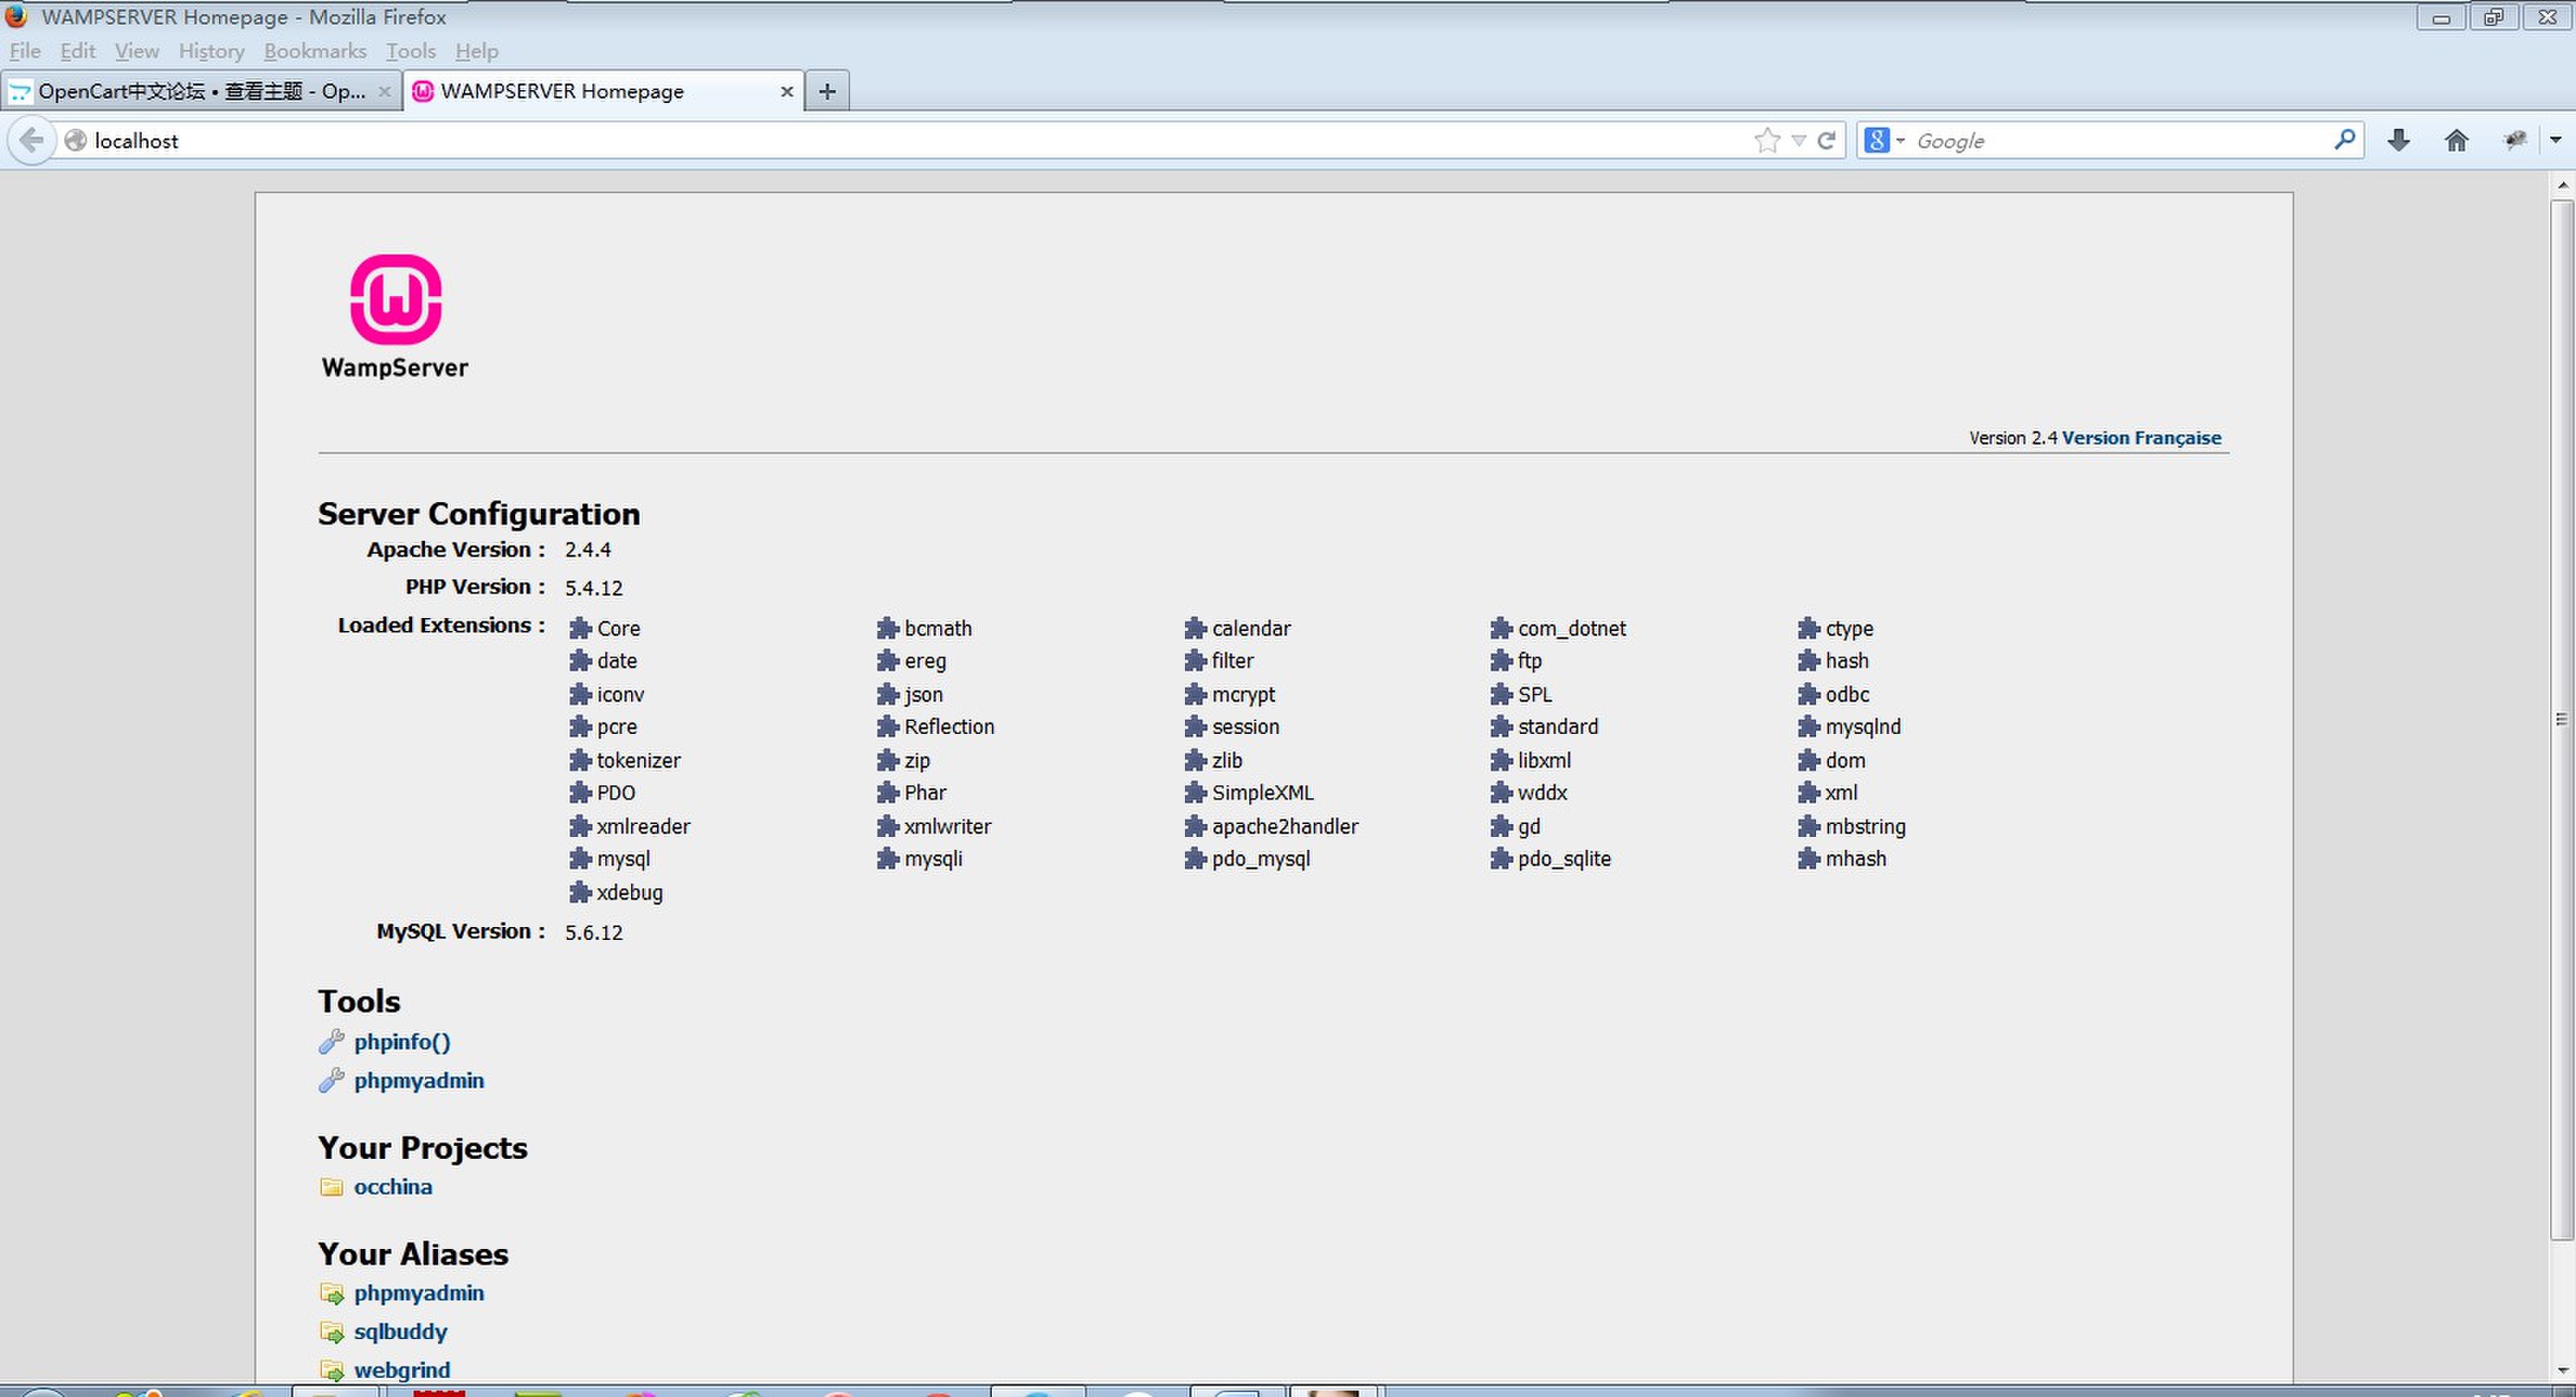2576x1397 pixels.
Task: Open the webgrind alias
Action: point(402,1370)
